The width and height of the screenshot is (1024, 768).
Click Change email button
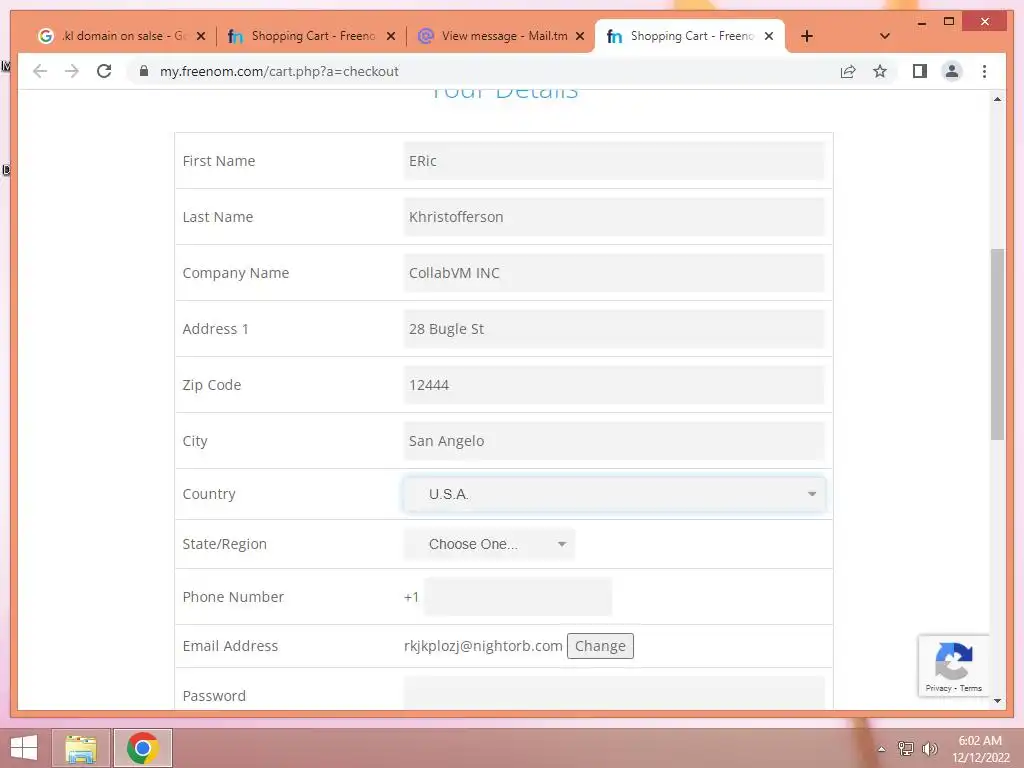(600, 646)
